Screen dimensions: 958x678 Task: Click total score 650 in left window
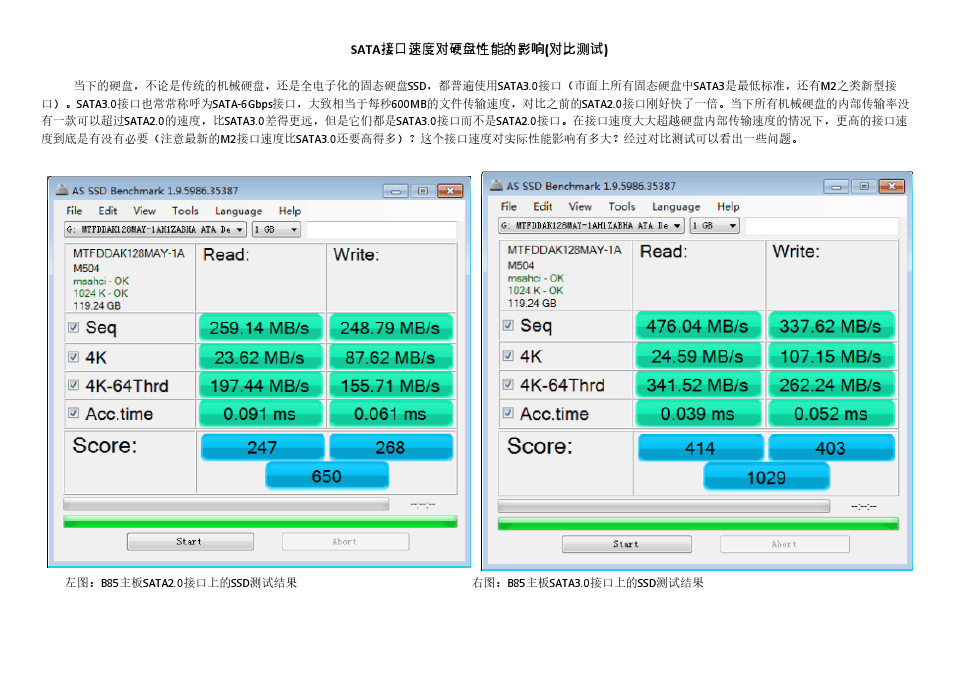coord(327,476)
